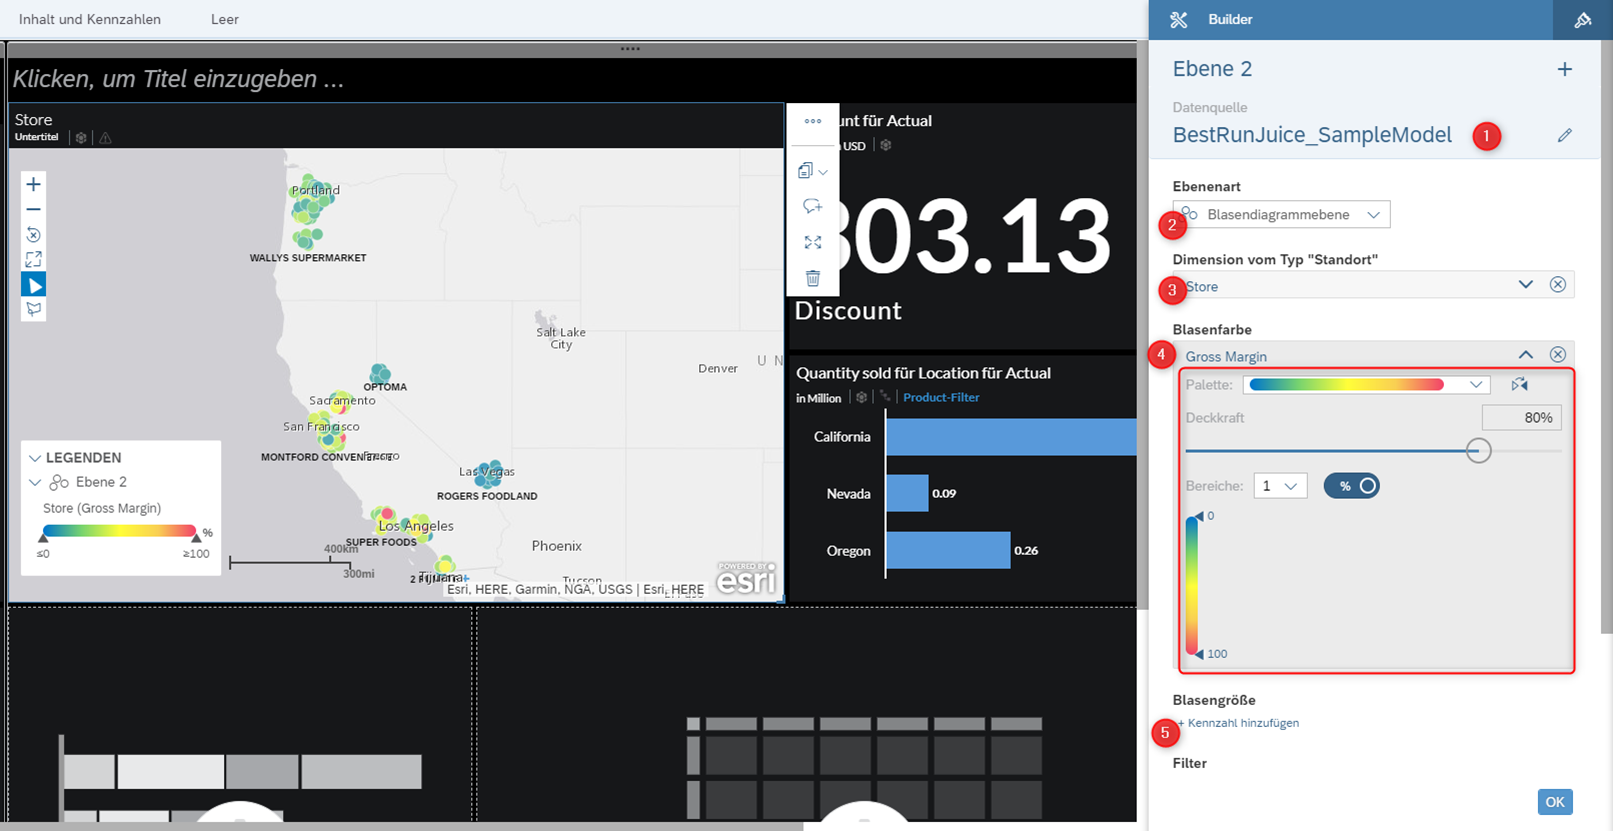The image size is (1613, 831).
Task: Click the OK button
Action: (x=1555, y=802)
